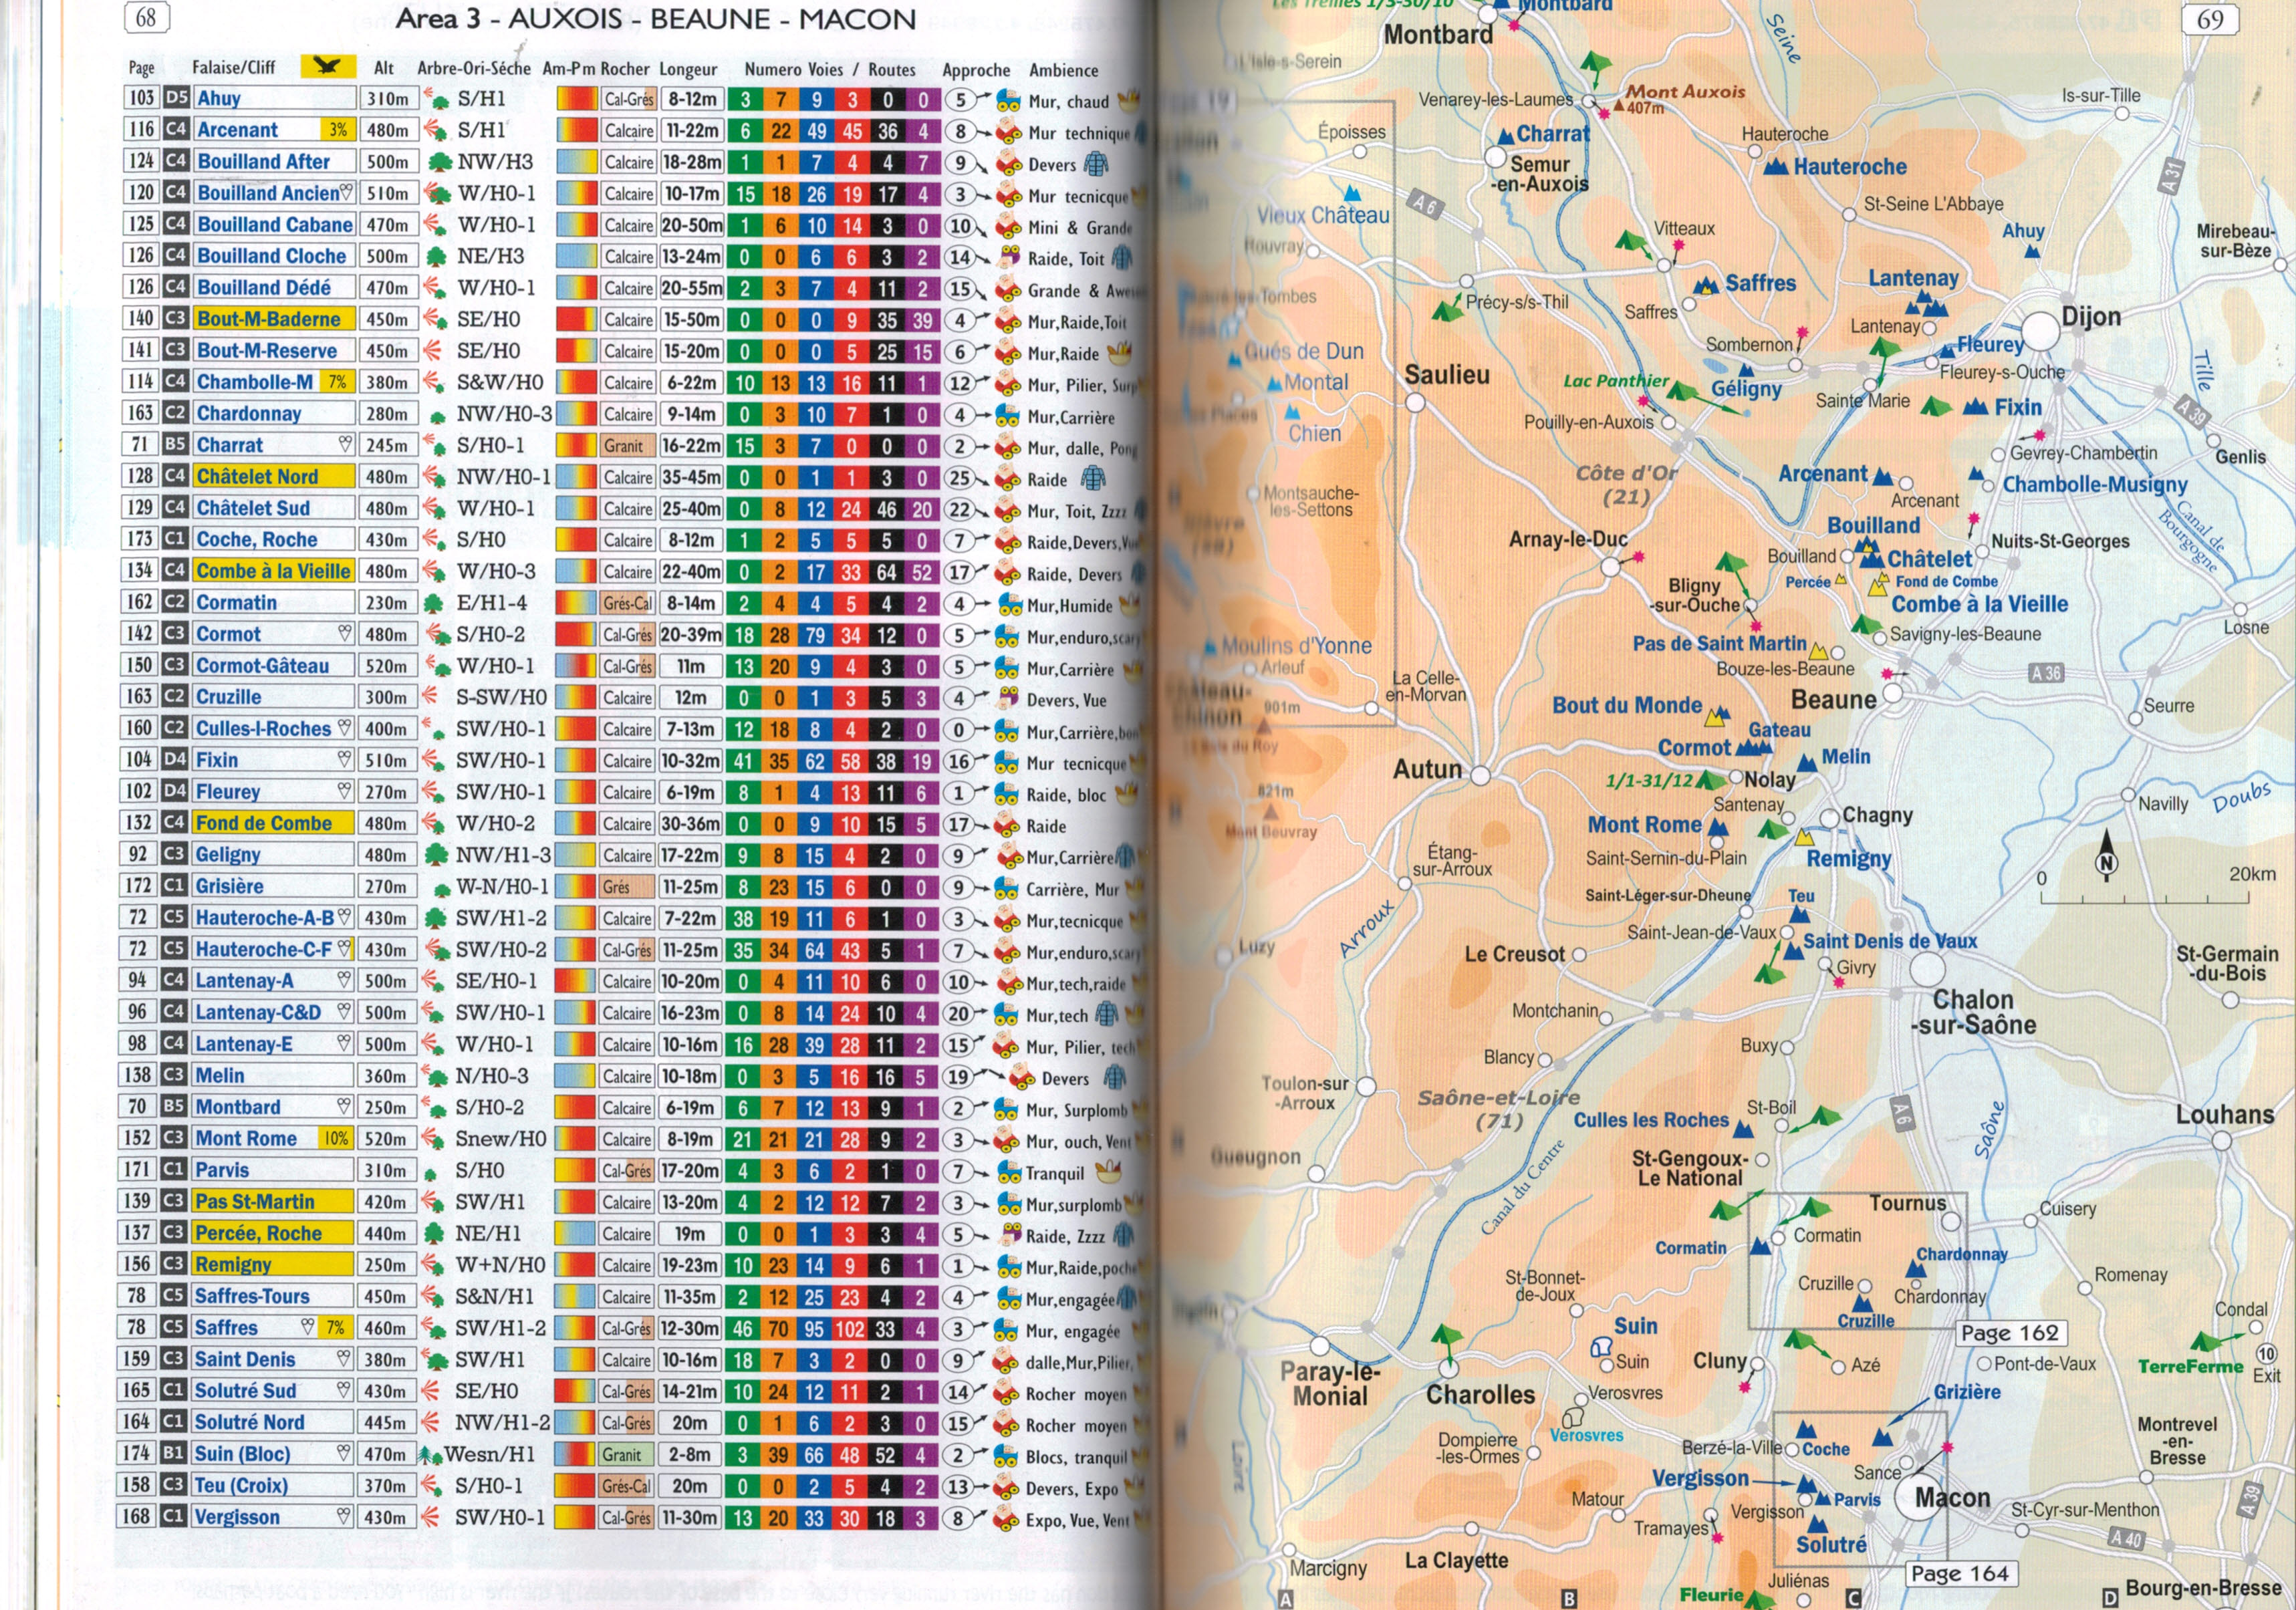Click the sun-shade gradient bar in Ahuy row

coord(577,99)
